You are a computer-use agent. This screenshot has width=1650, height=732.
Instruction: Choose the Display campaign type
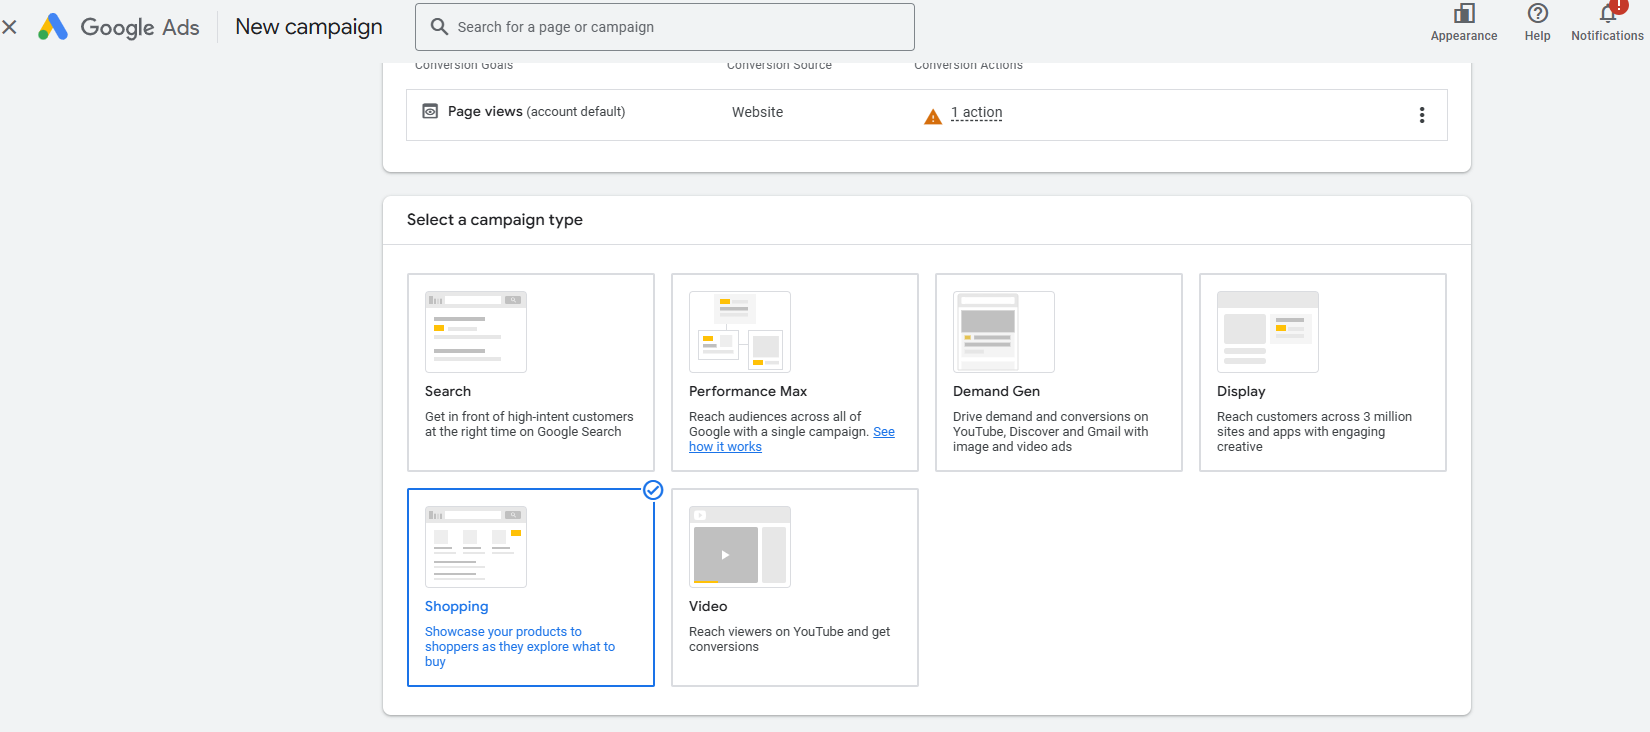click(1322, 372)
